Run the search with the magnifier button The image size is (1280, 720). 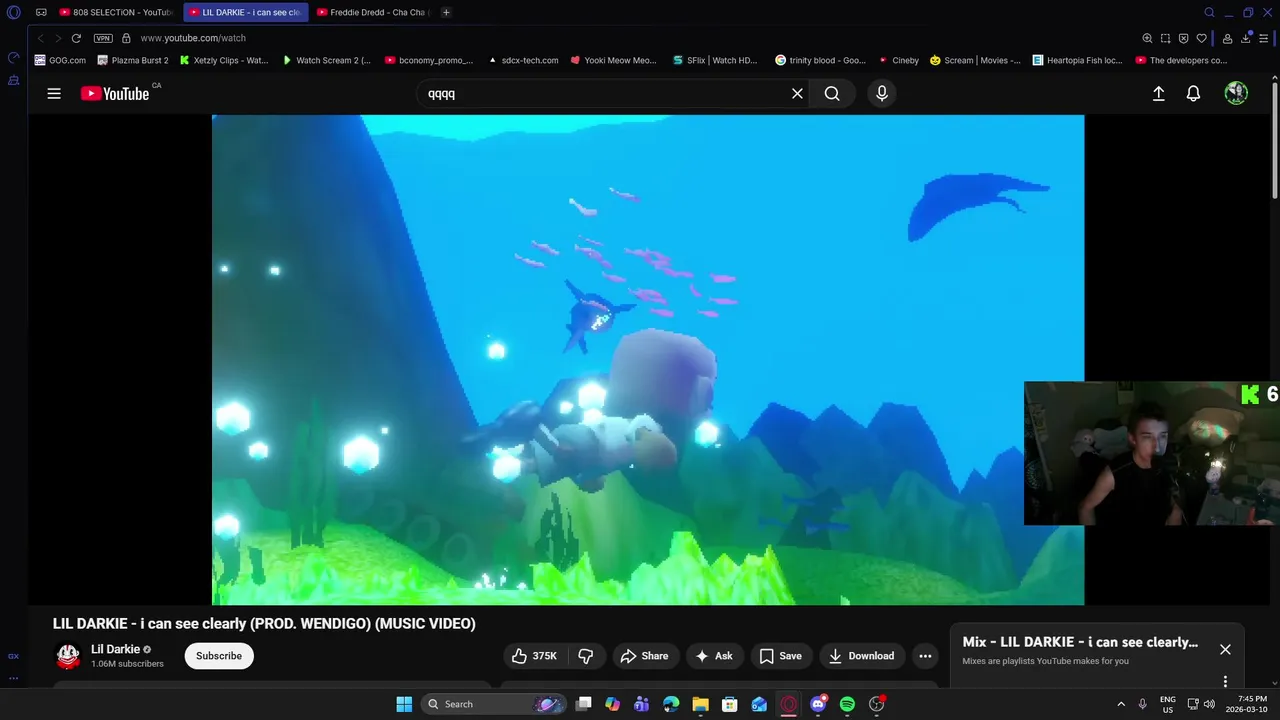[832, 93]
